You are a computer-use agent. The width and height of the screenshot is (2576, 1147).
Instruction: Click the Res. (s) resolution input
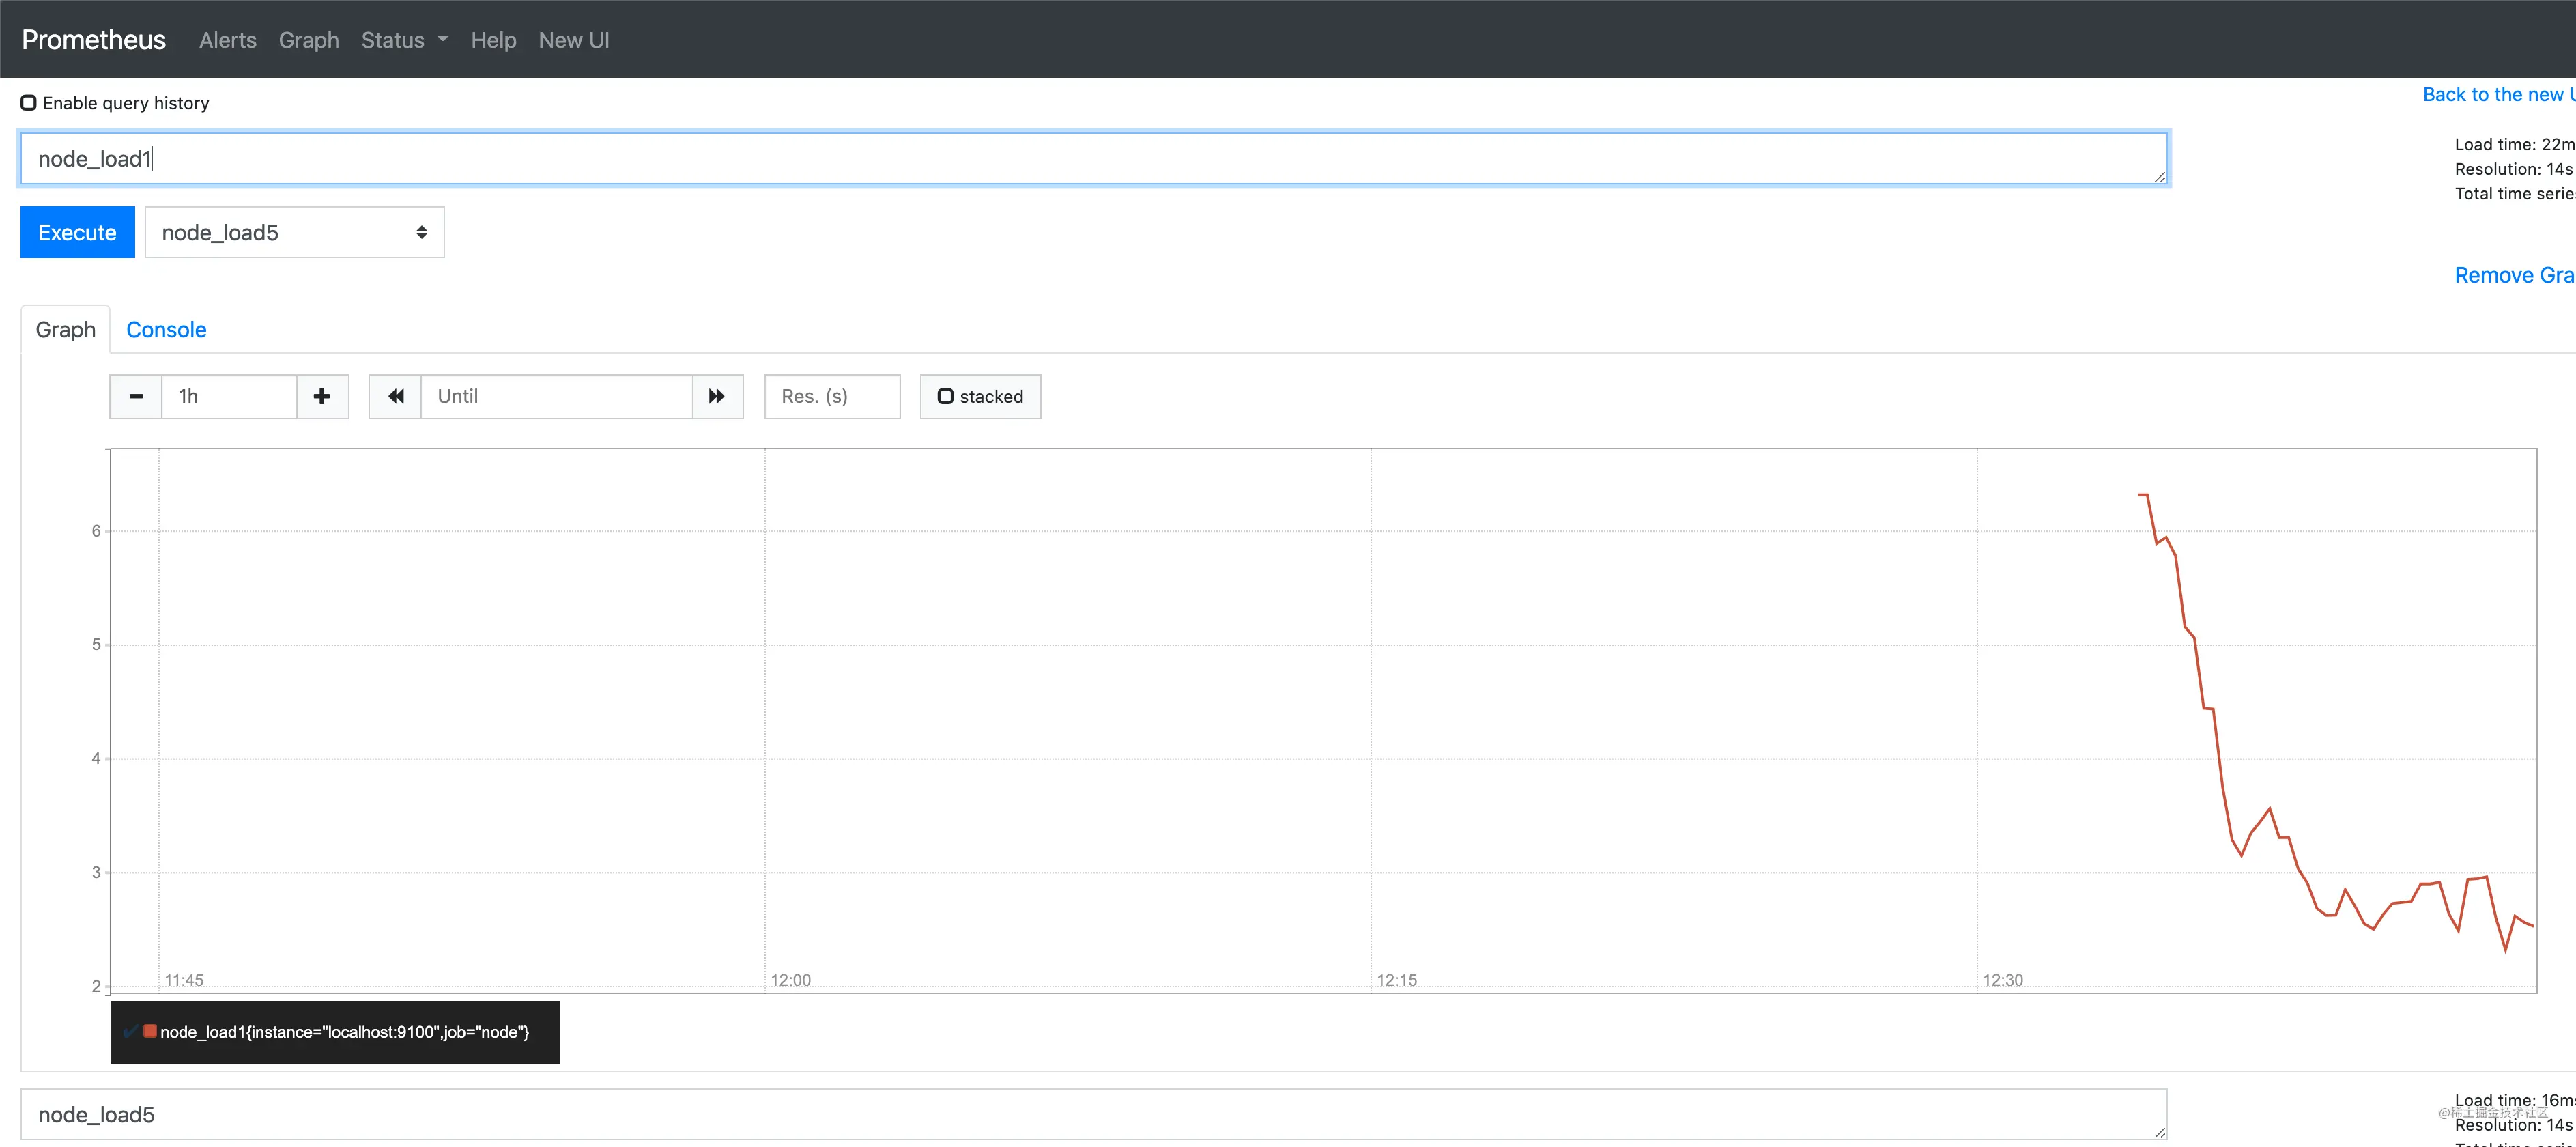832,396
